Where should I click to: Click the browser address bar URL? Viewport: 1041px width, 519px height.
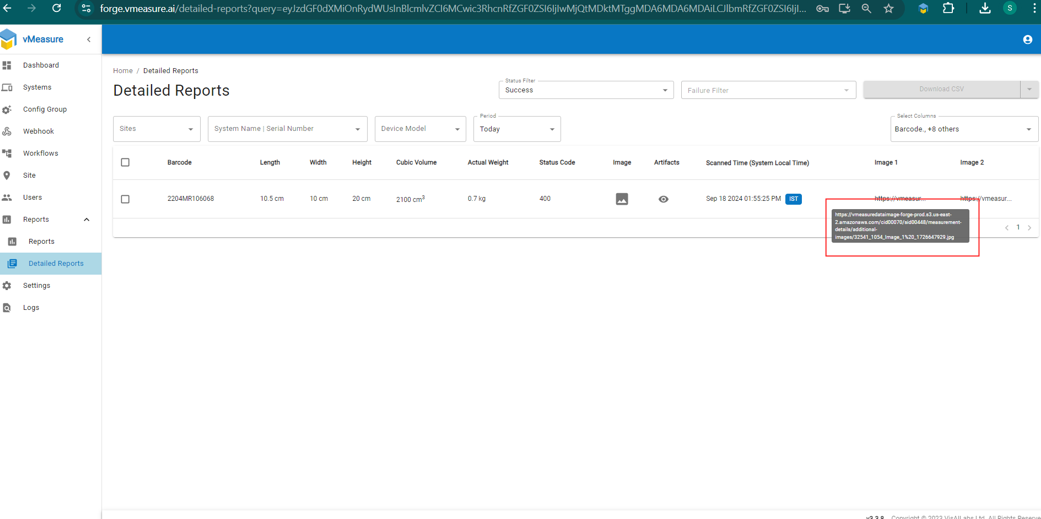(454, 8)
